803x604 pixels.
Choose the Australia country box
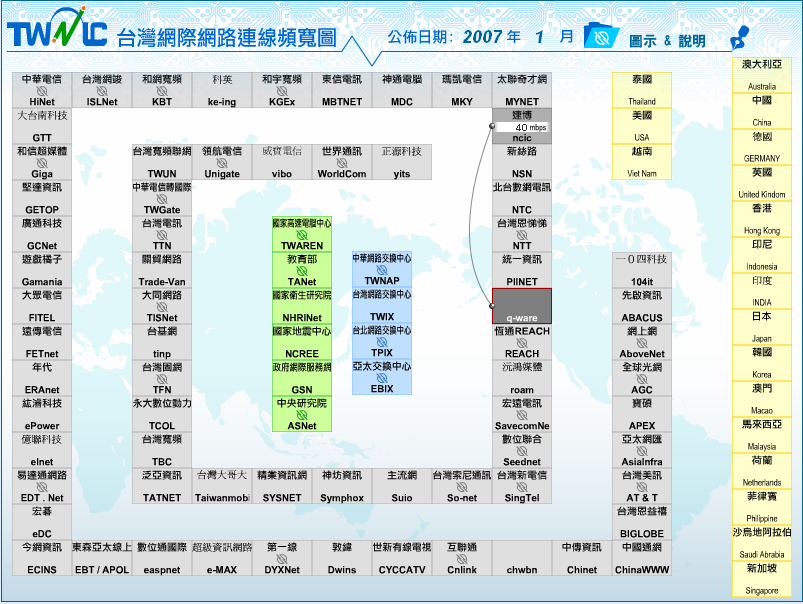pos(762,75)
